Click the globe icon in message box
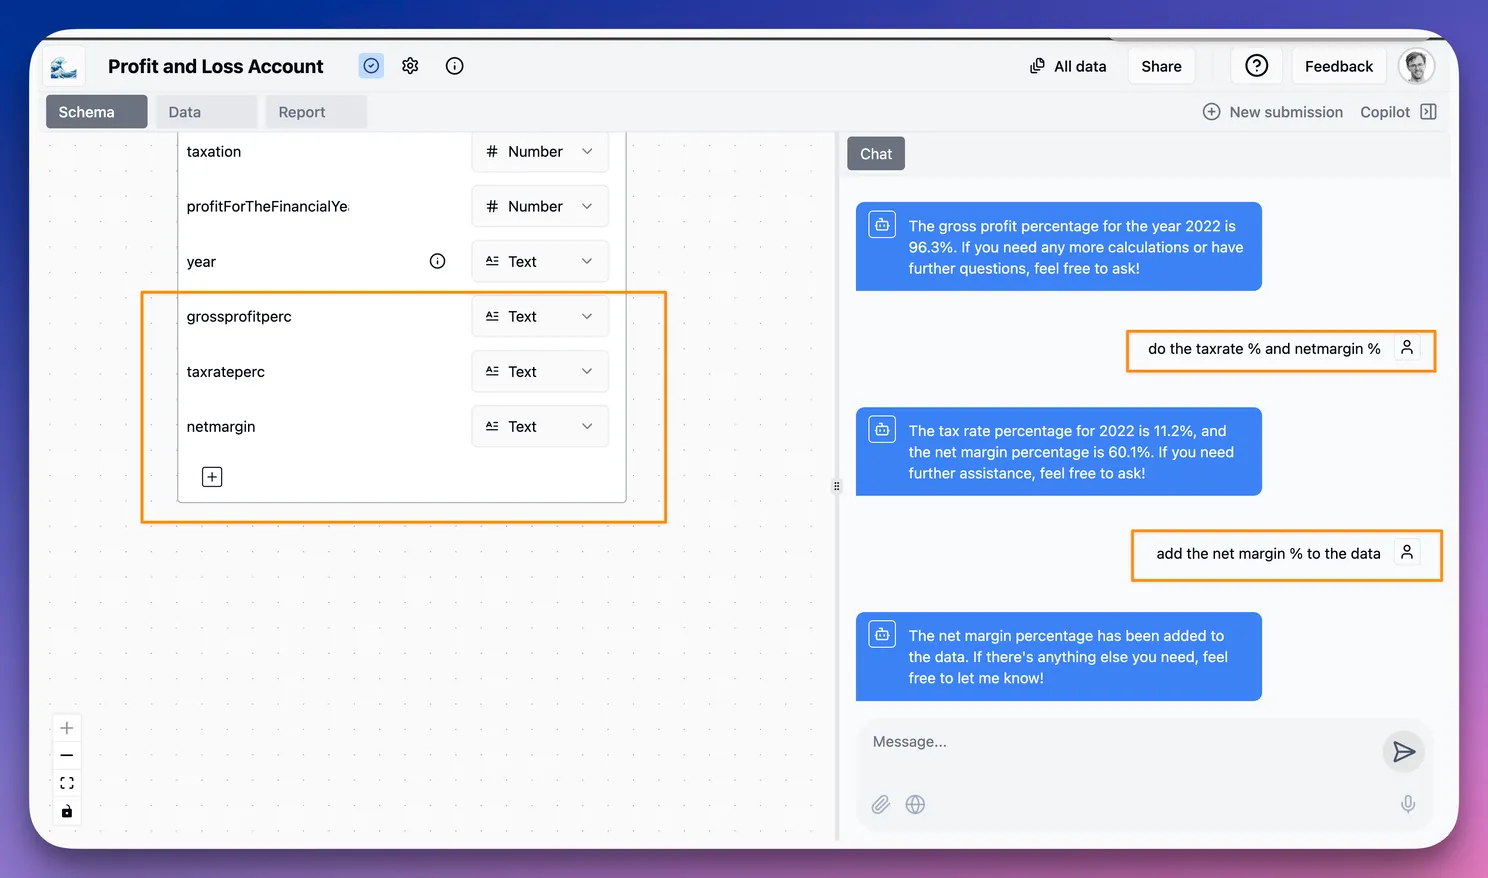The width and height of the screenshot is (1488, 878). pyautogui.click(x=915, y=804)
